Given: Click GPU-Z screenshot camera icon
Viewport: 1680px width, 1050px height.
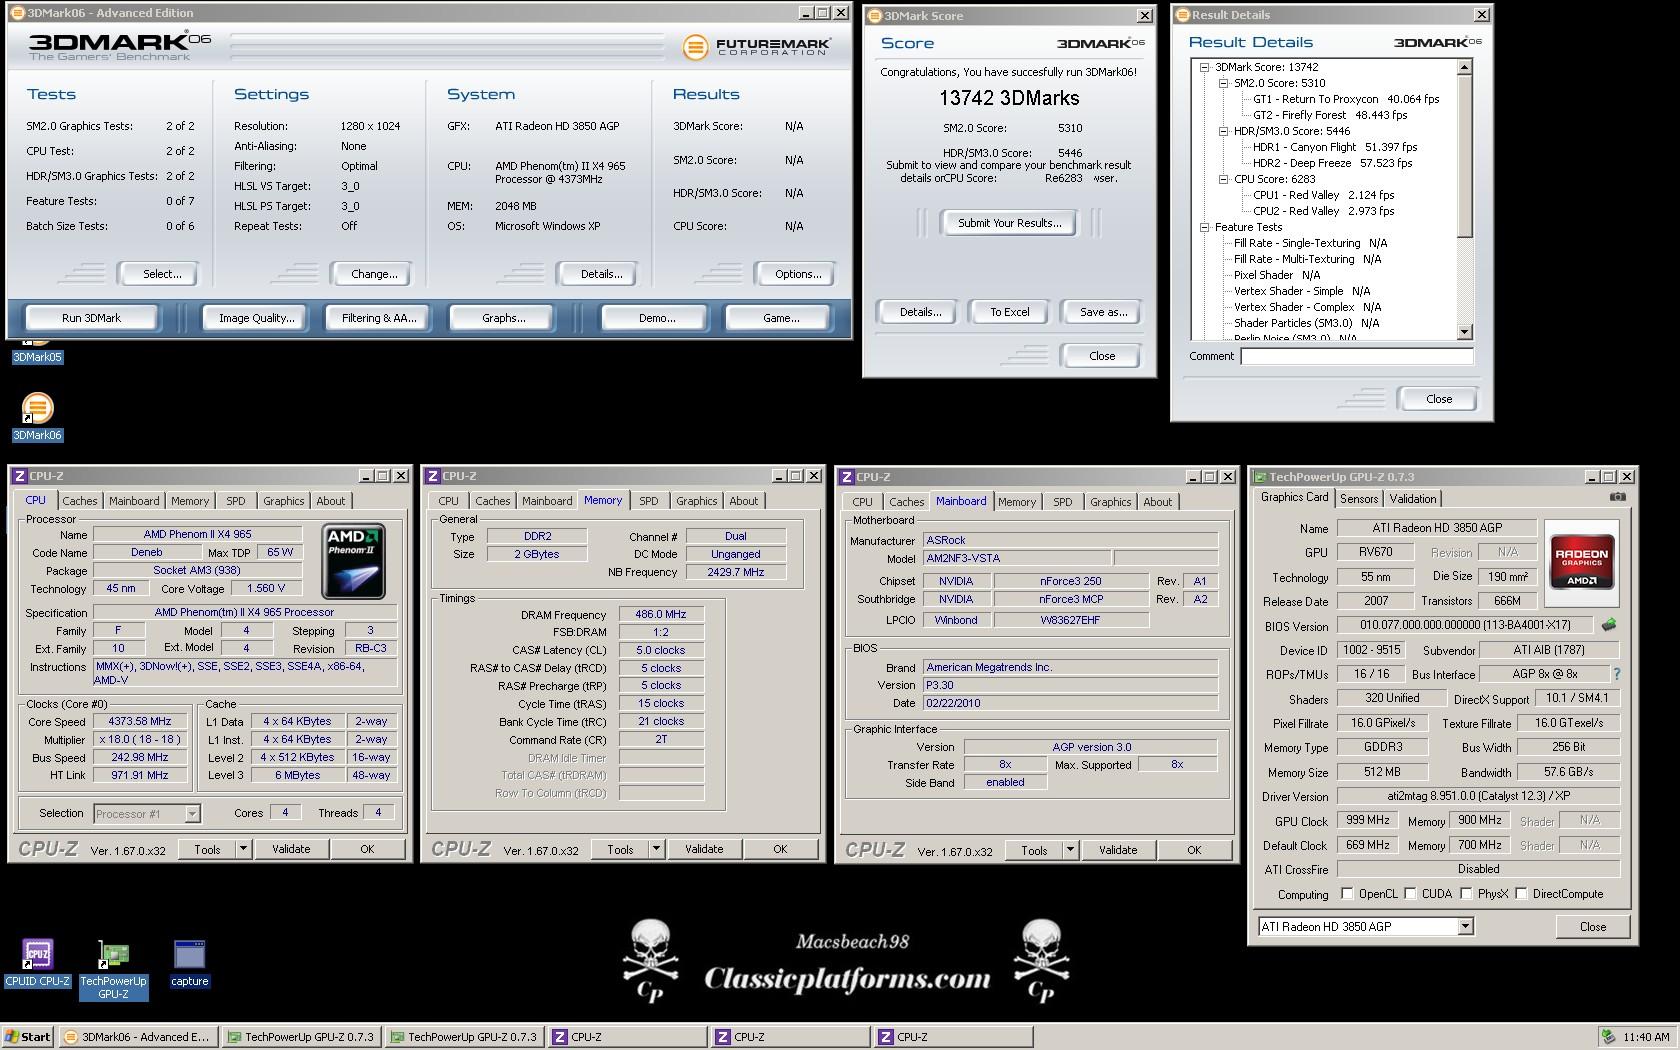Looking at the screenshot, I should pos(1617,497).
